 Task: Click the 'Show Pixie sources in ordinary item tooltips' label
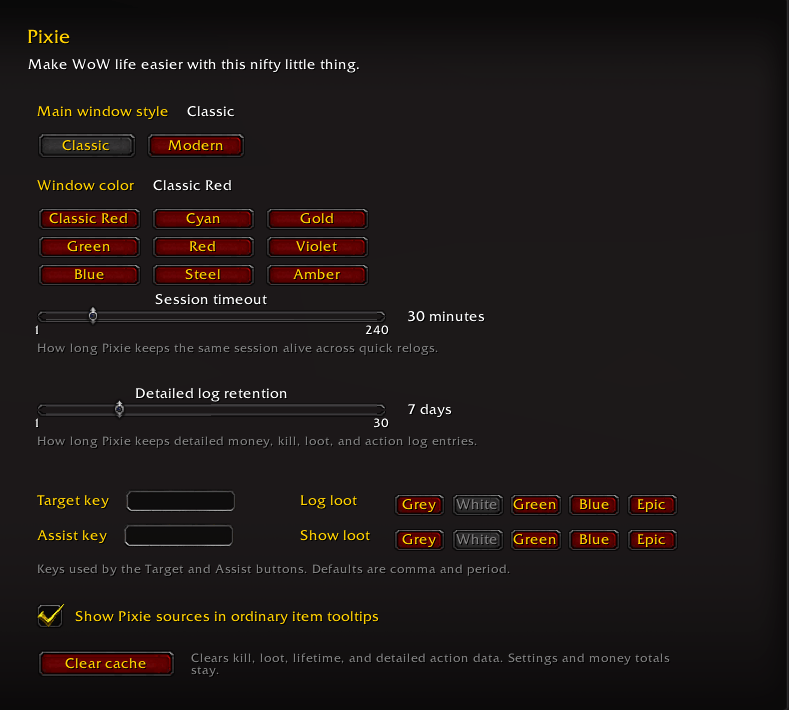coord(226,616)
